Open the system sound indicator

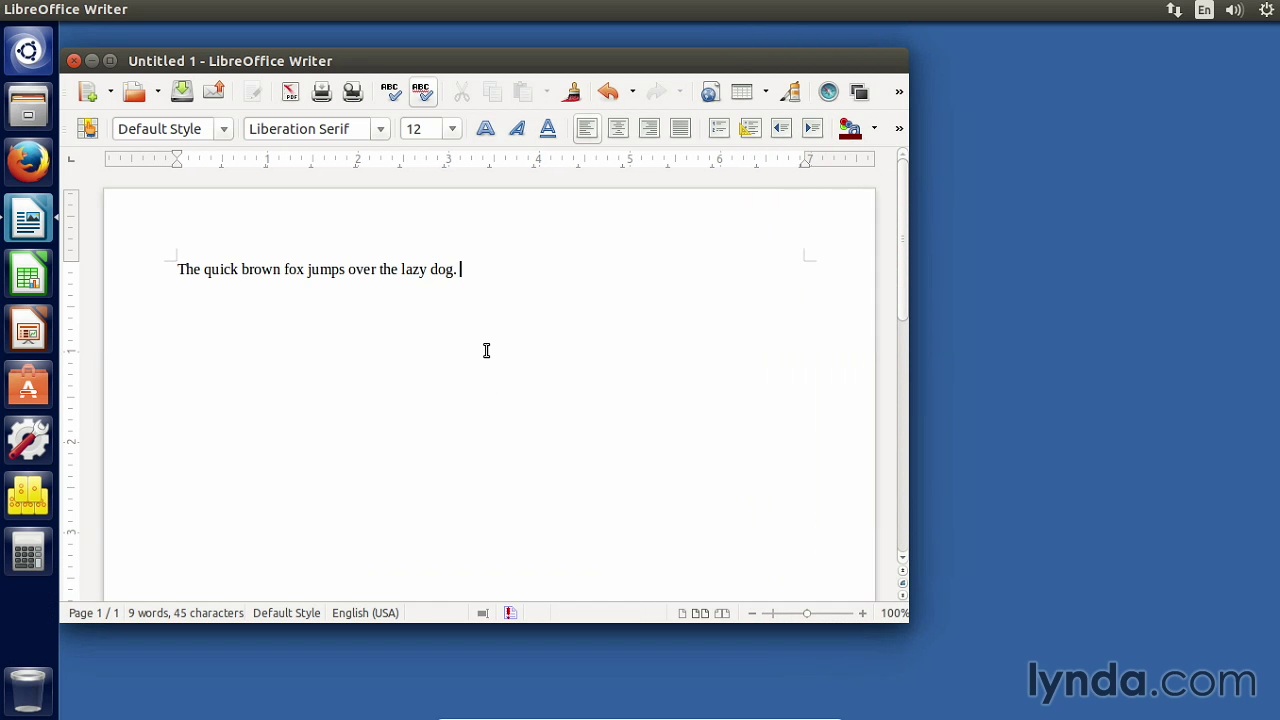(x=1234, y=10)
